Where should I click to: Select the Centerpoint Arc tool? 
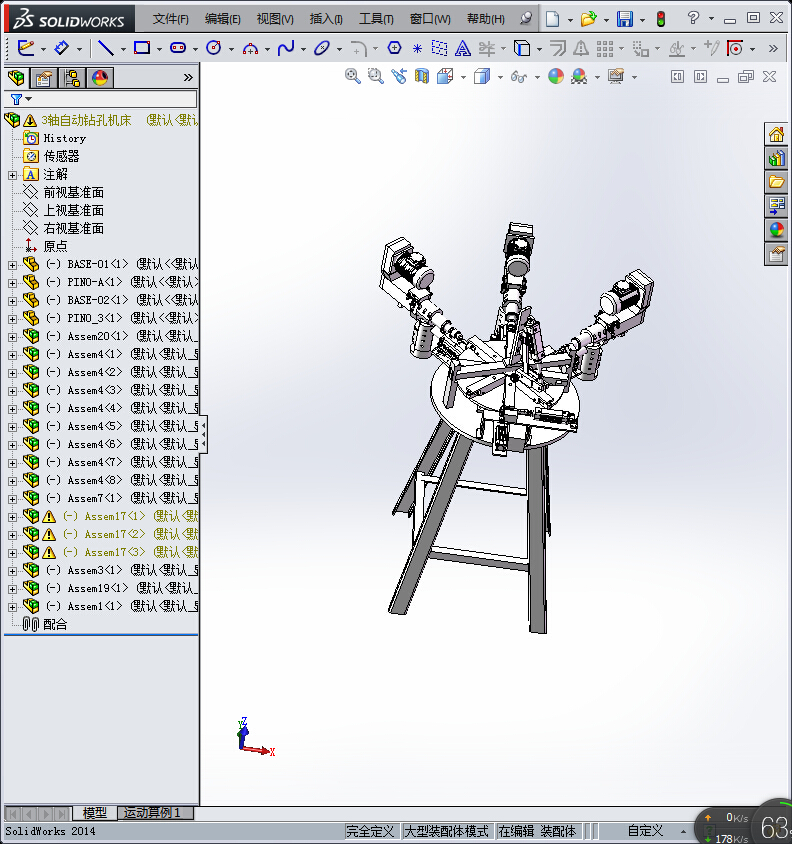pyautogui.click(x=250, y=49)
